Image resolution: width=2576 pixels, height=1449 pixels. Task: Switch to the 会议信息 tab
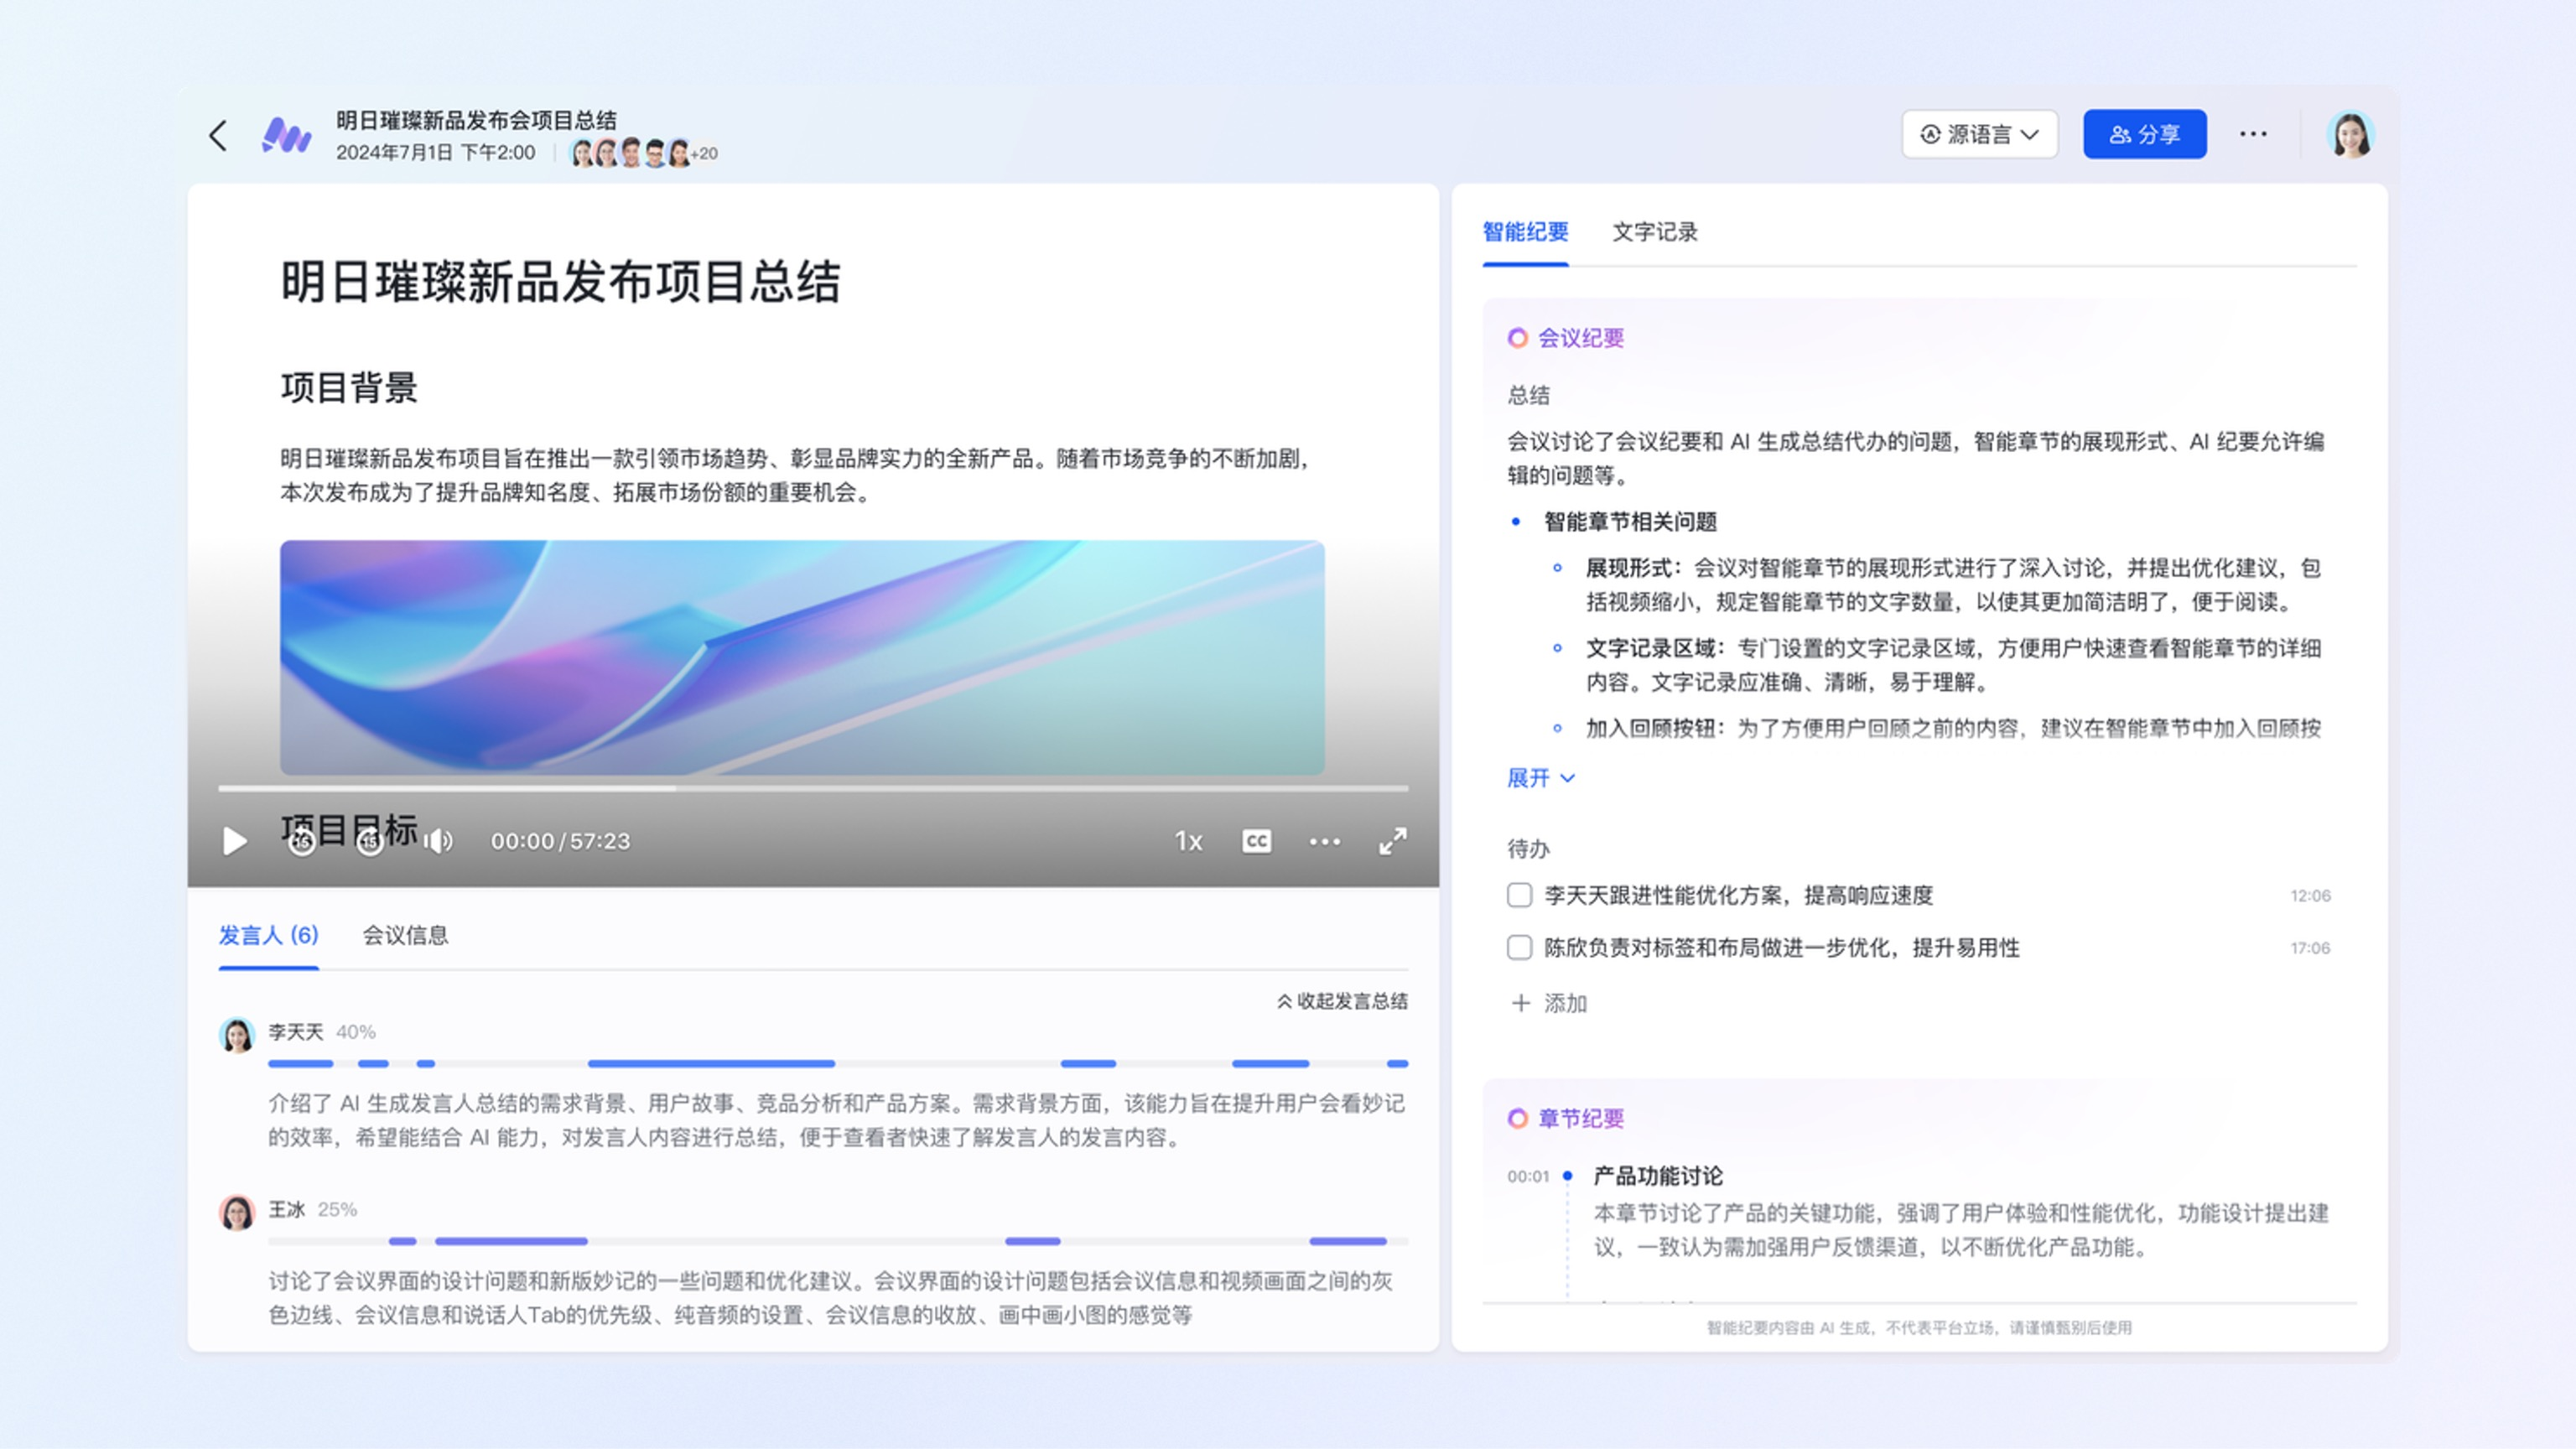click(405, 935)
